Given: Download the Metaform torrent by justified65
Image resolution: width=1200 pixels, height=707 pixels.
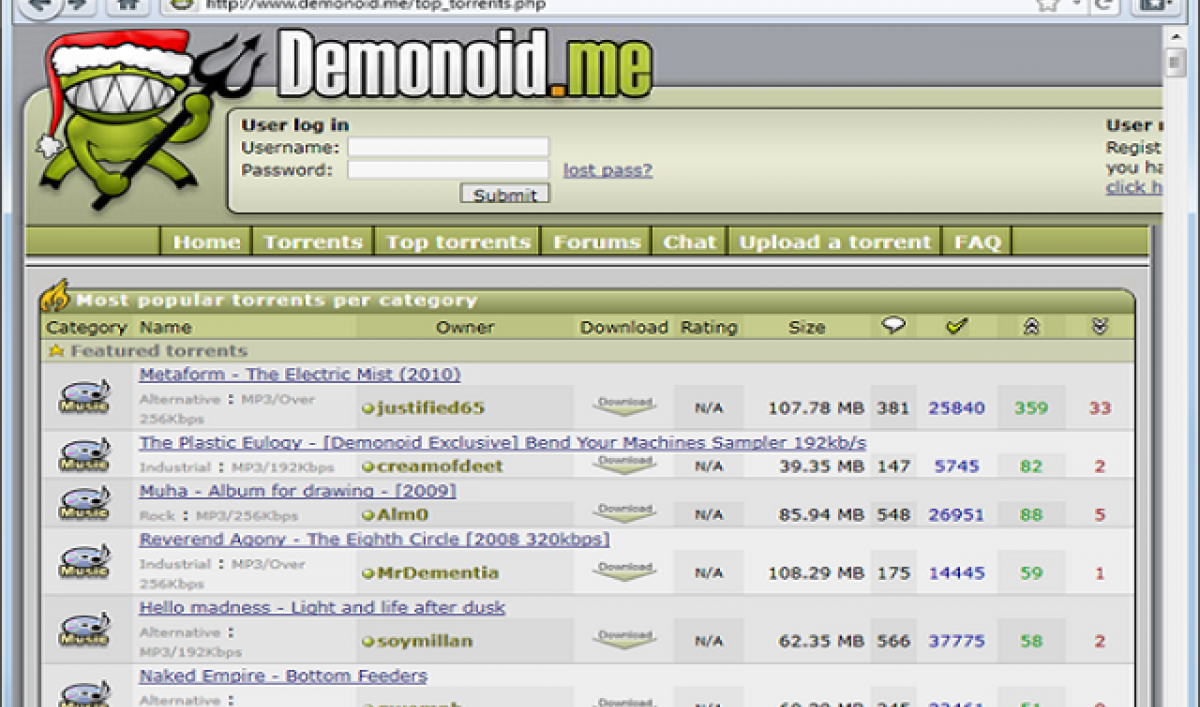Looking at the screenshot, I should (625, 406).
